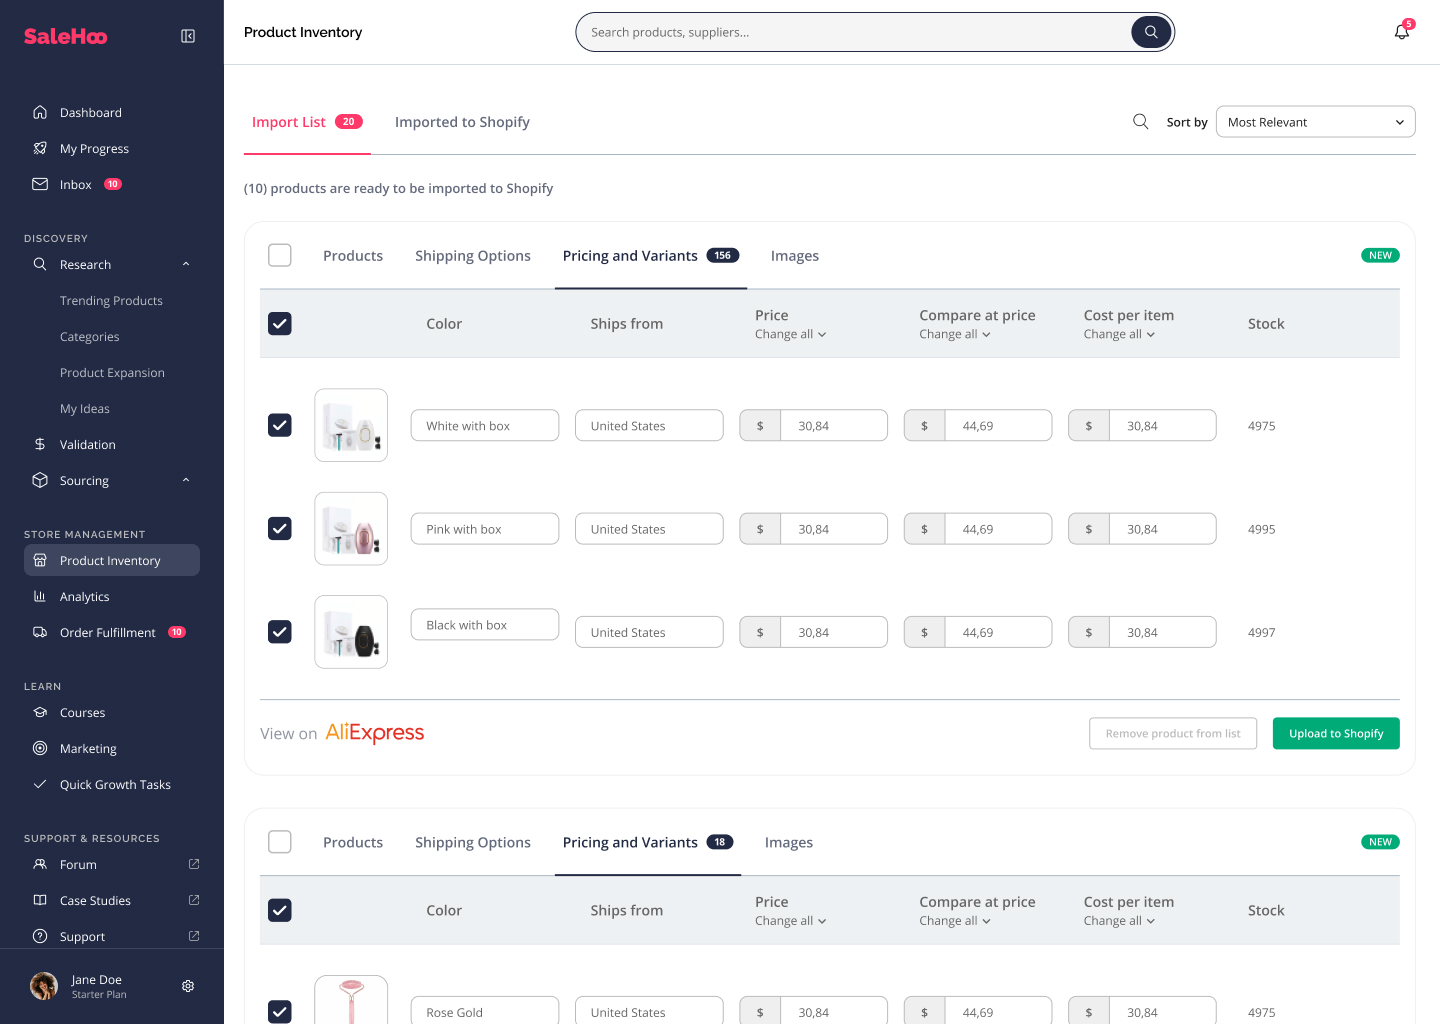The height and width of the screenshot is (1024, 1440).
Task: Uncheck the Rose Gold variant
Action: click(x=280, y=1011)
